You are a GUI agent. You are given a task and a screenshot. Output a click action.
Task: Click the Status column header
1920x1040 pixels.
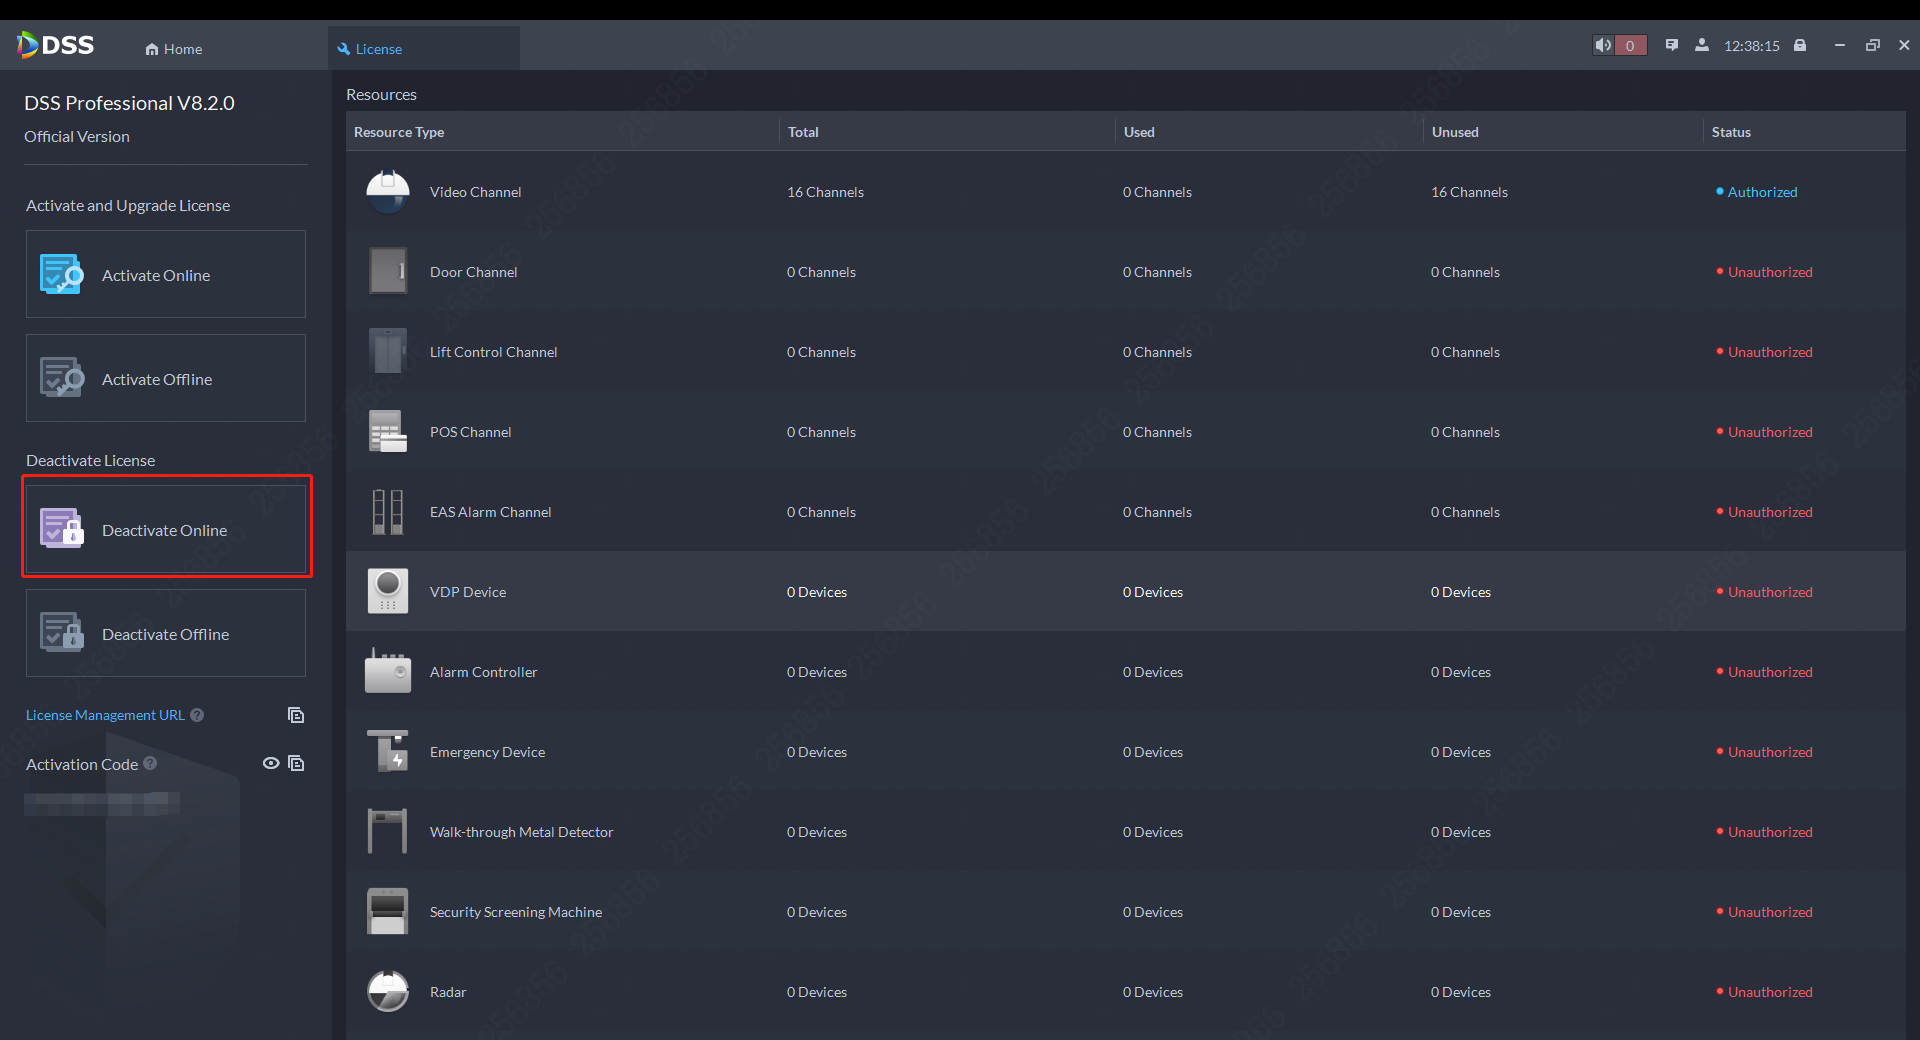(x=1731, y=132)
